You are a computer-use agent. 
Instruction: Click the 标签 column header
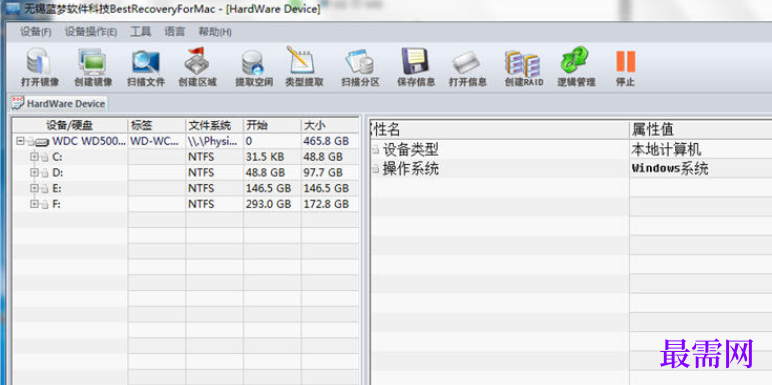pos(157,125)
